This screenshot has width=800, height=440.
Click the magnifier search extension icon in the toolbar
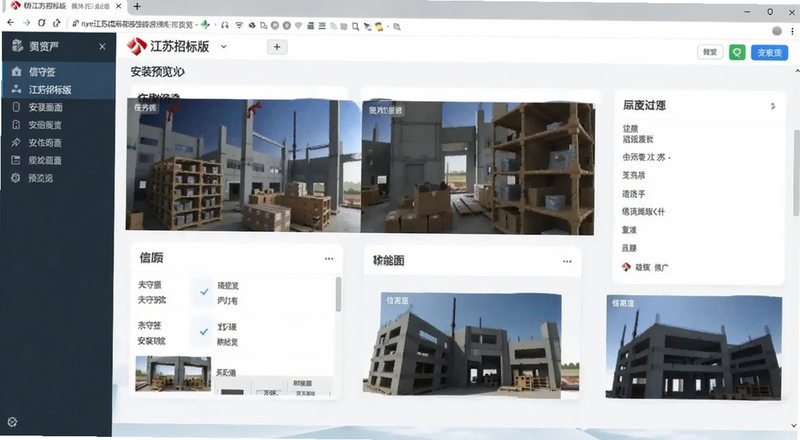coord(355,26)
